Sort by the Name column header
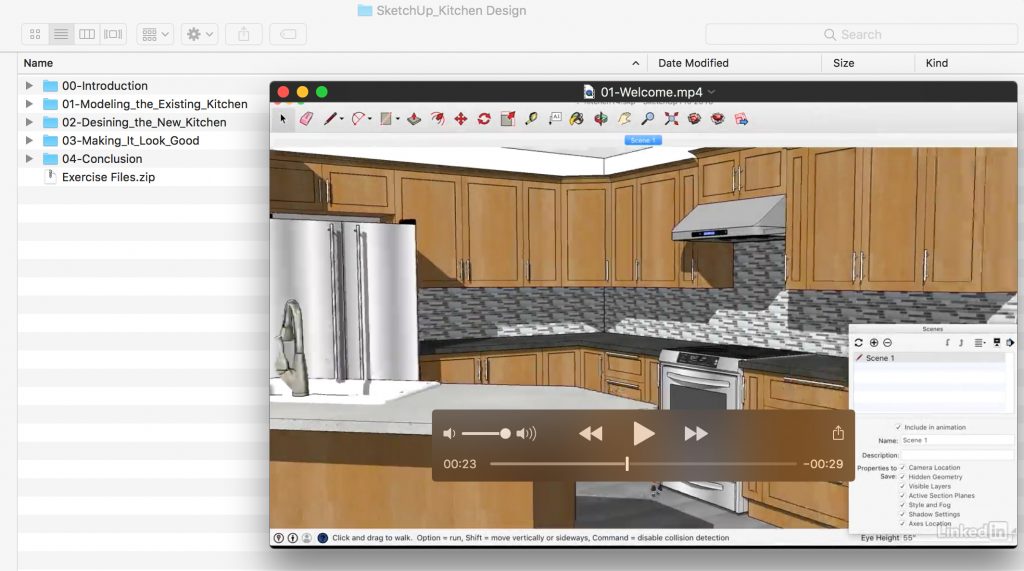Image resolution: width=1024 pixels, height=571 pixels. pos(38,63)
